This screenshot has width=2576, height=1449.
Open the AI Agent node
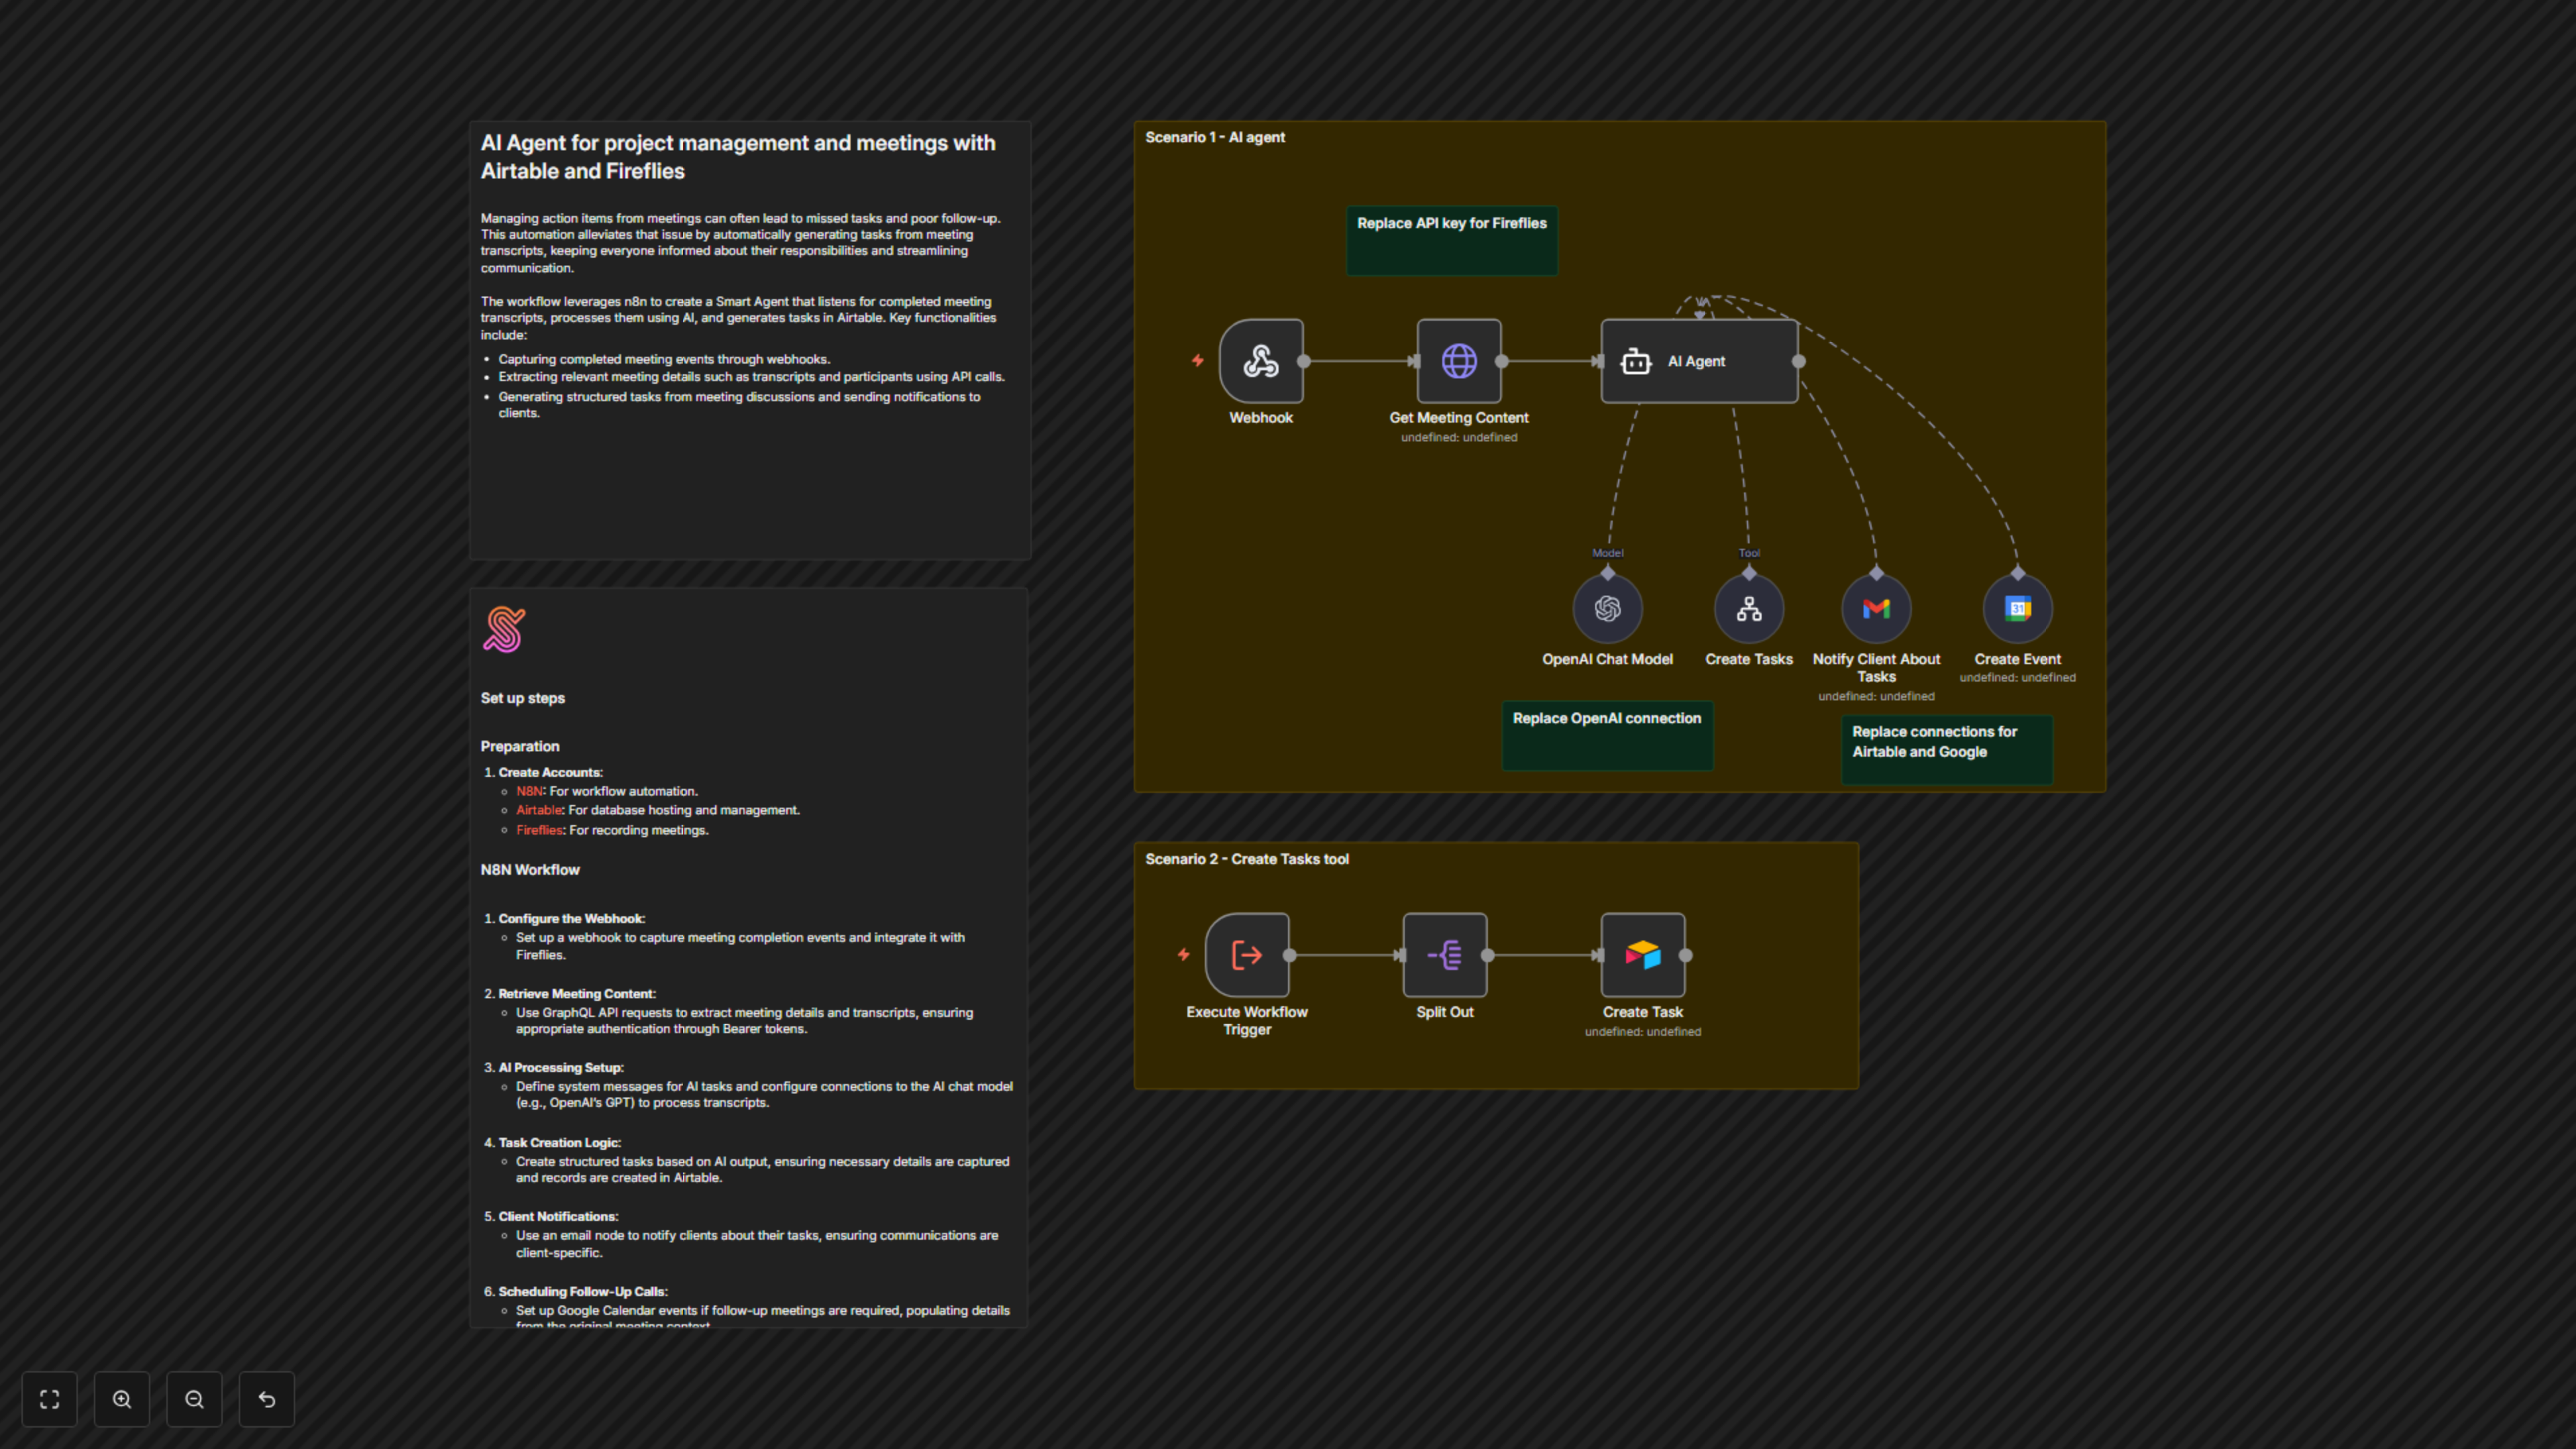1699,361
